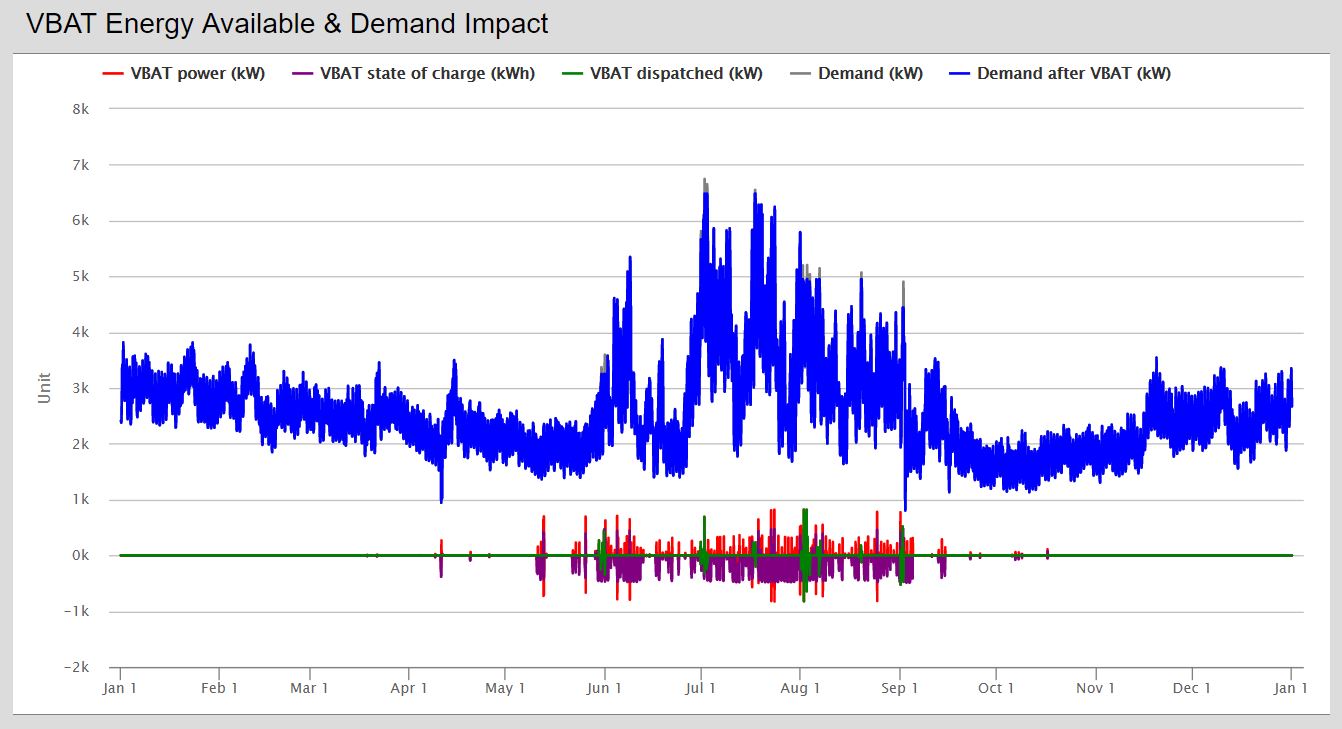
Task: Click the deep demand dip just after Sep 1
Action: pos(905,508)
